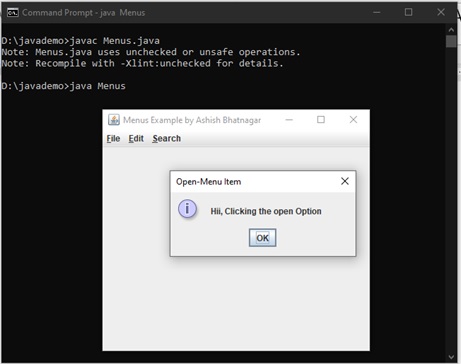The image size is (461, 364).
Task: Click the information icon in the dialog
Action: [x=187, y=209]
